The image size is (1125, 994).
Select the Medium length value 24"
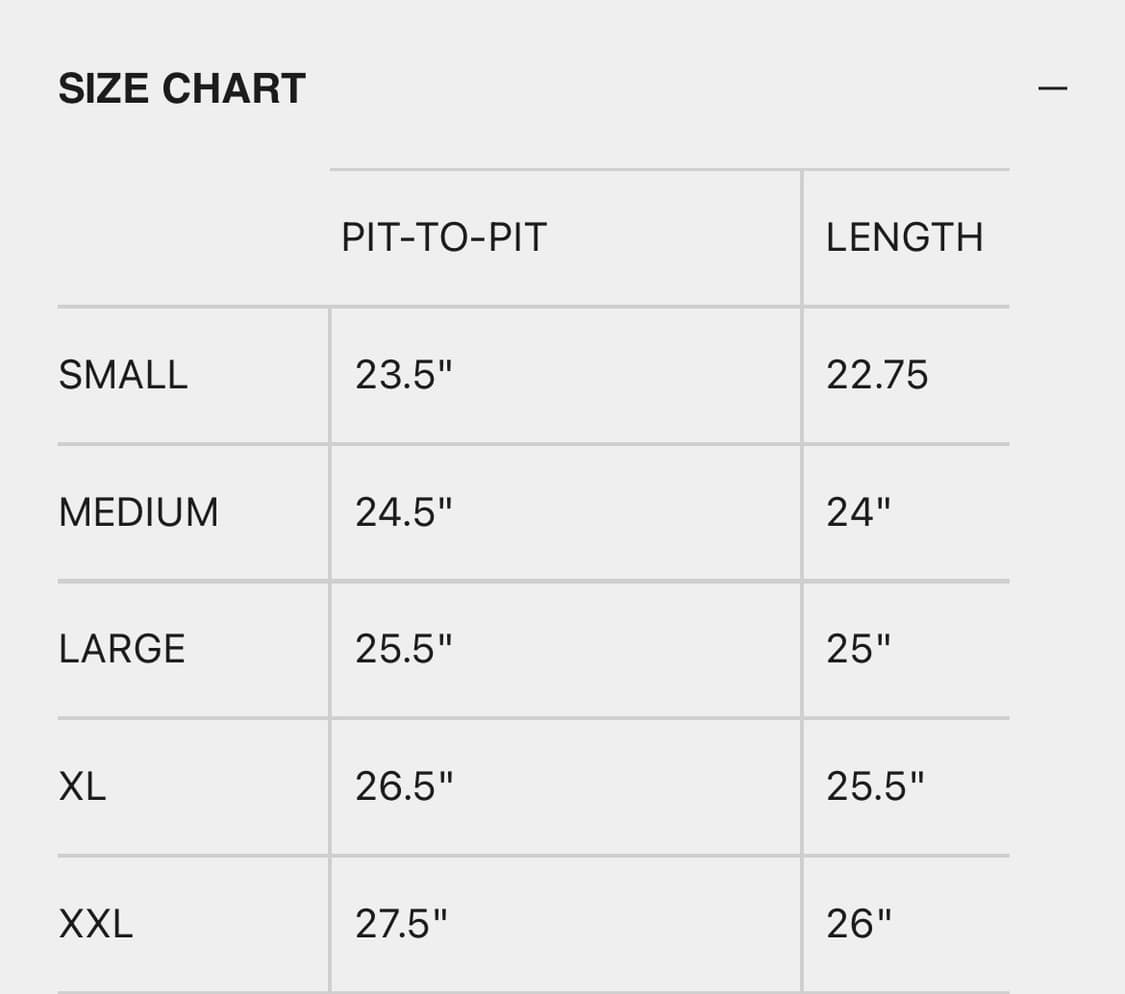click(858, 512)
